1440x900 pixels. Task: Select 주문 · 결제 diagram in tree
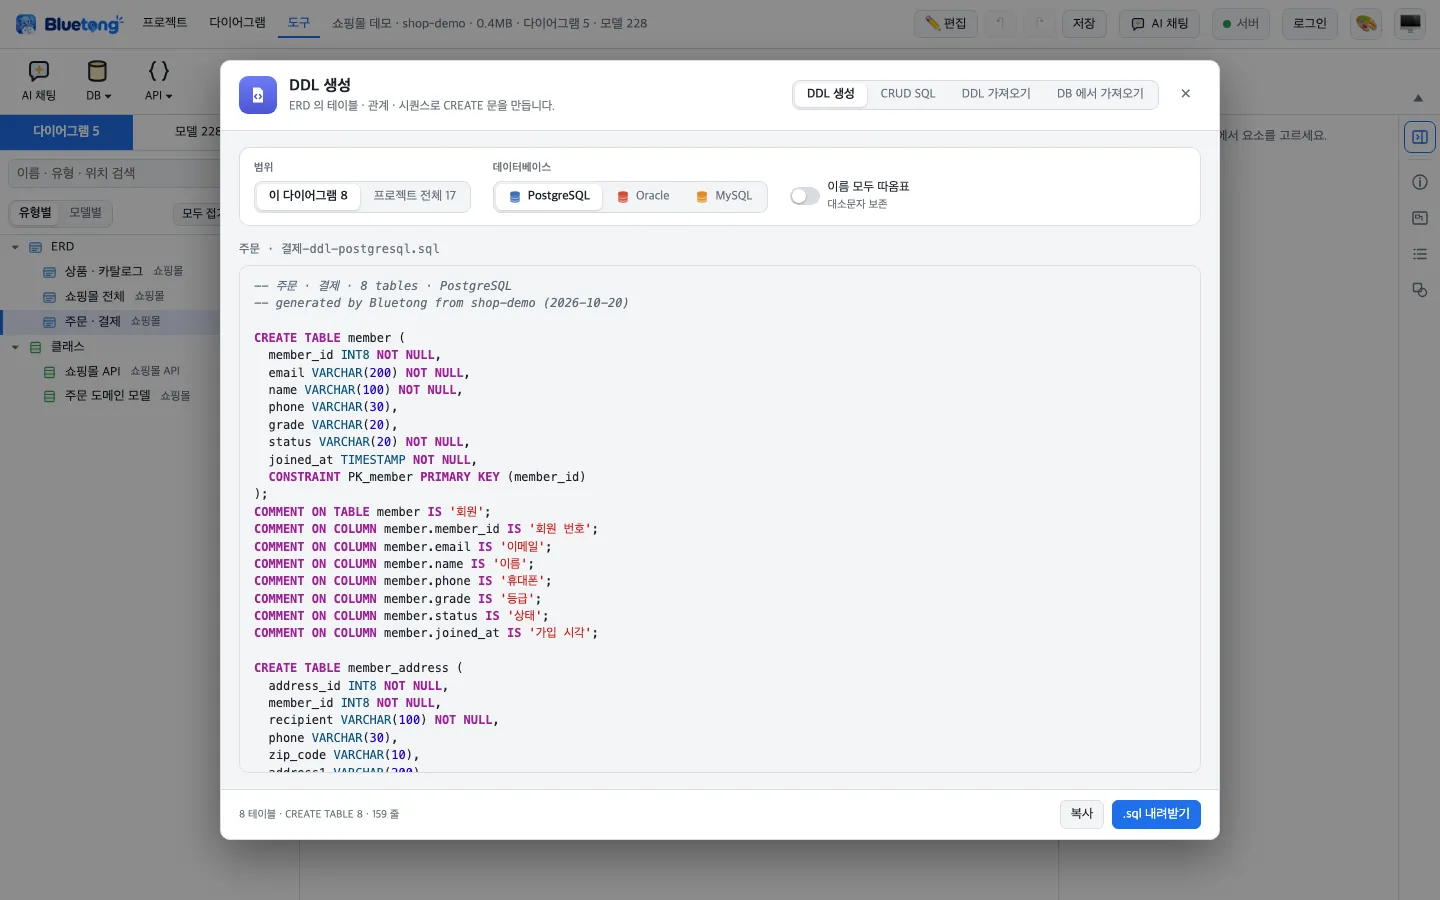click(110, 322)
